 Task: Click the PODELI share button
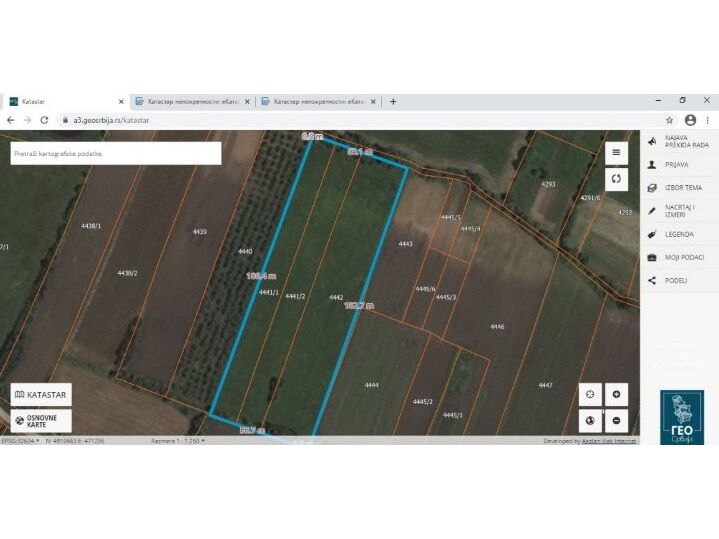[x=675, y=280]
